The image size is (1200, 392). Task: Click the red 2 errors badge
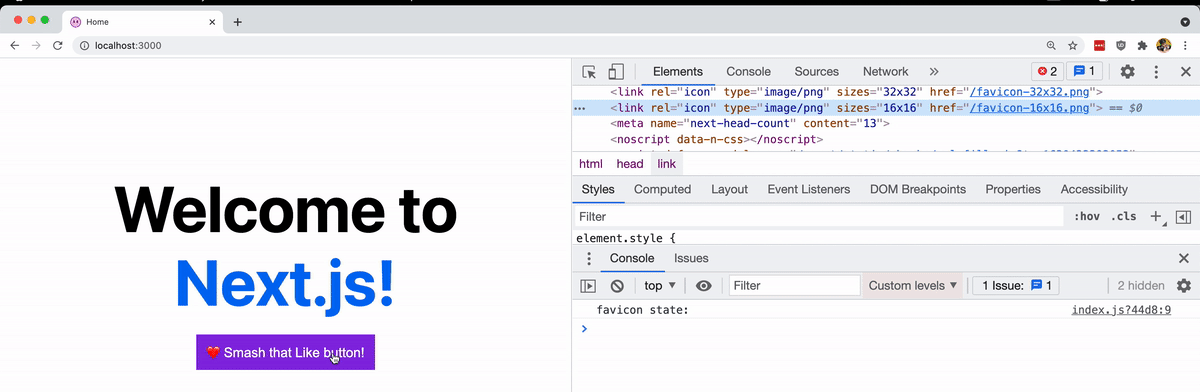tap(1047, 72)
